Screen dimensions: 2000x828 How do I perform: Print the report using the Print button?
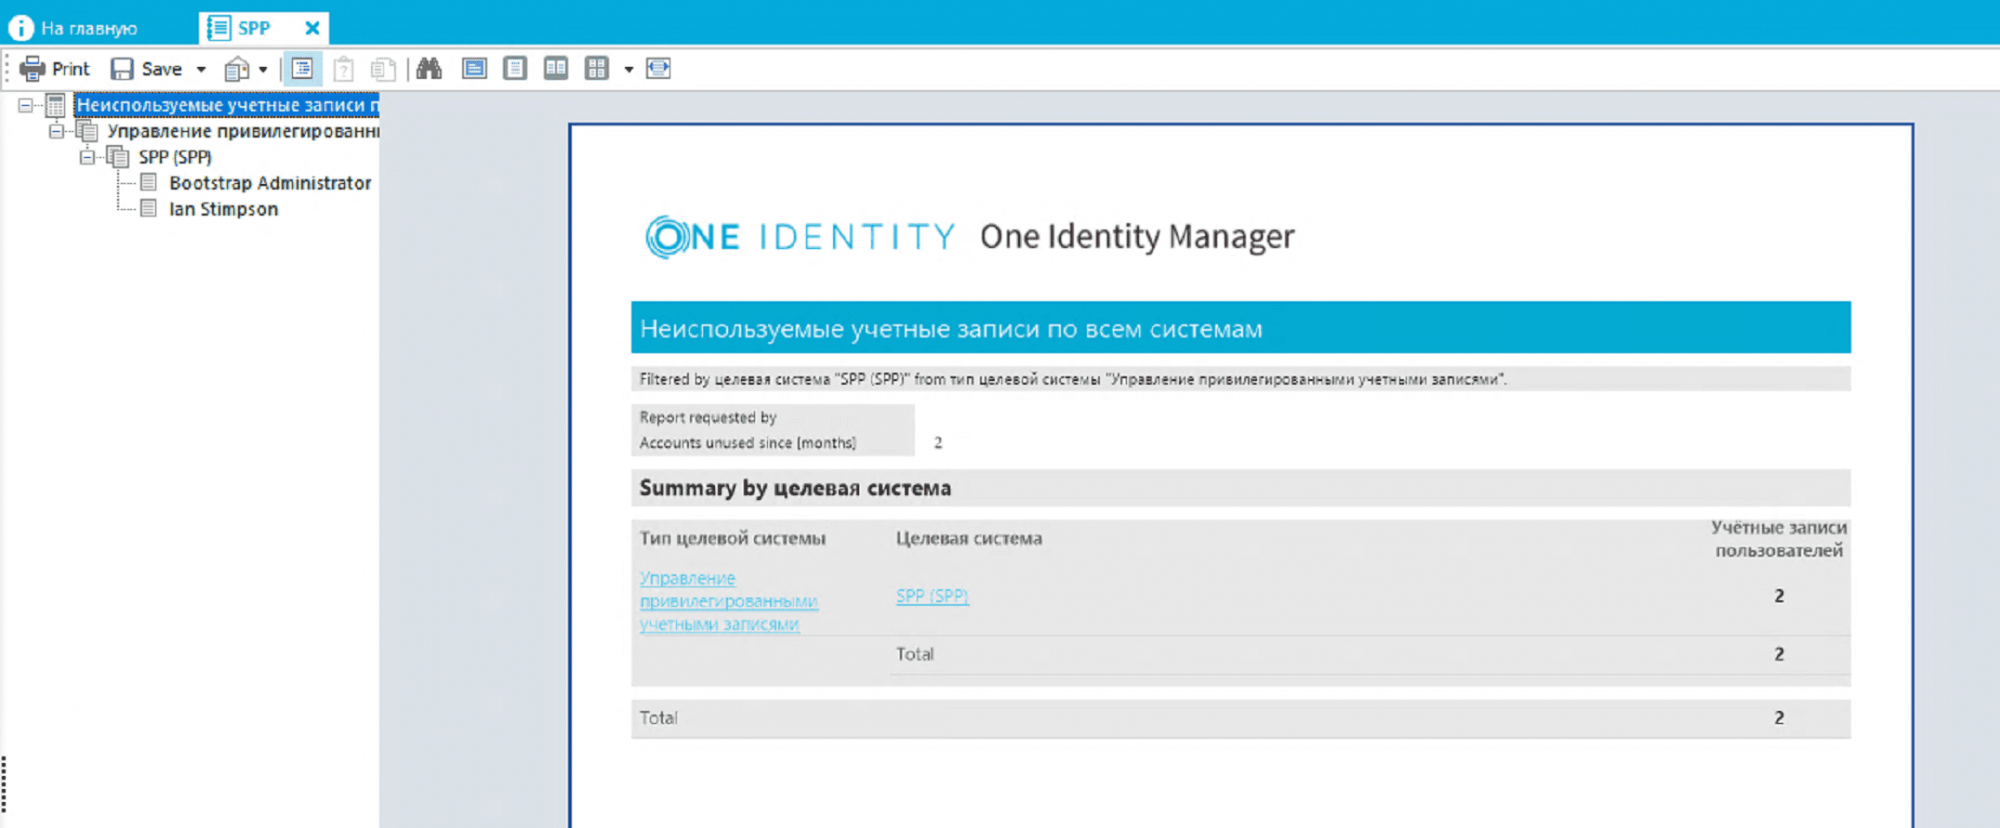(54, 69)
